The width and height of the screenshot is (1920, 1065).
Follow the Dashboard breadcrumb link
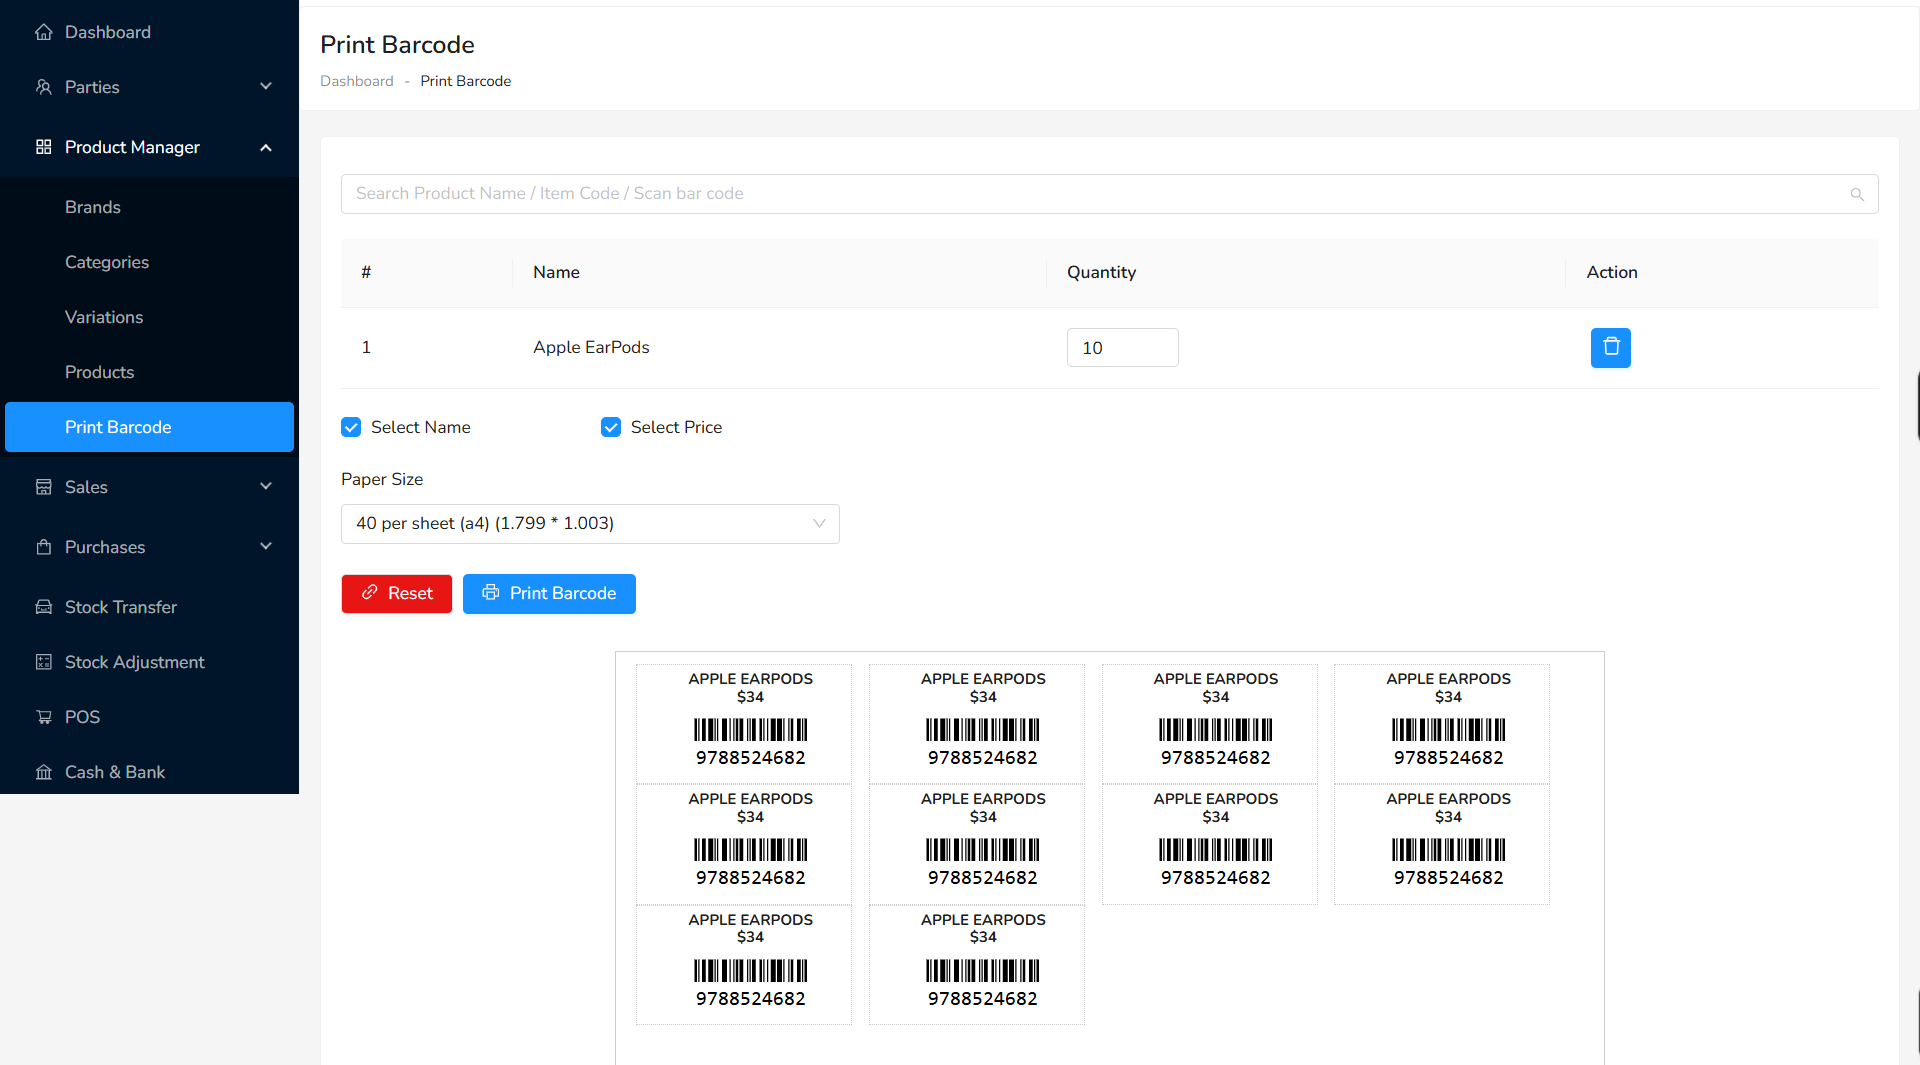point(357,81)
